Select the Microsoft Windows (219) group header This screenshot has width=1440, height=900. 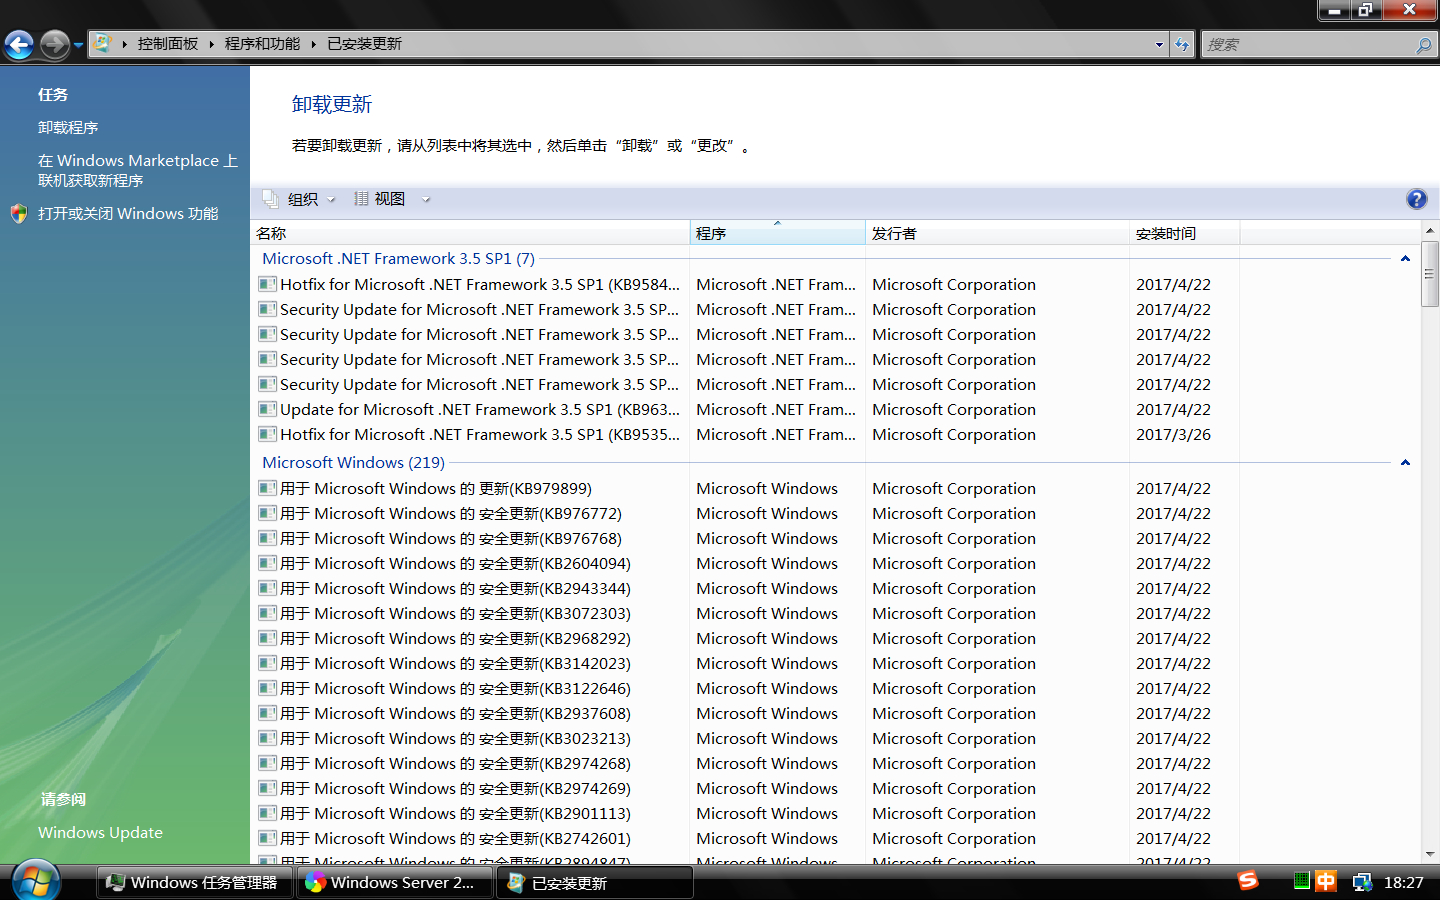353,462
